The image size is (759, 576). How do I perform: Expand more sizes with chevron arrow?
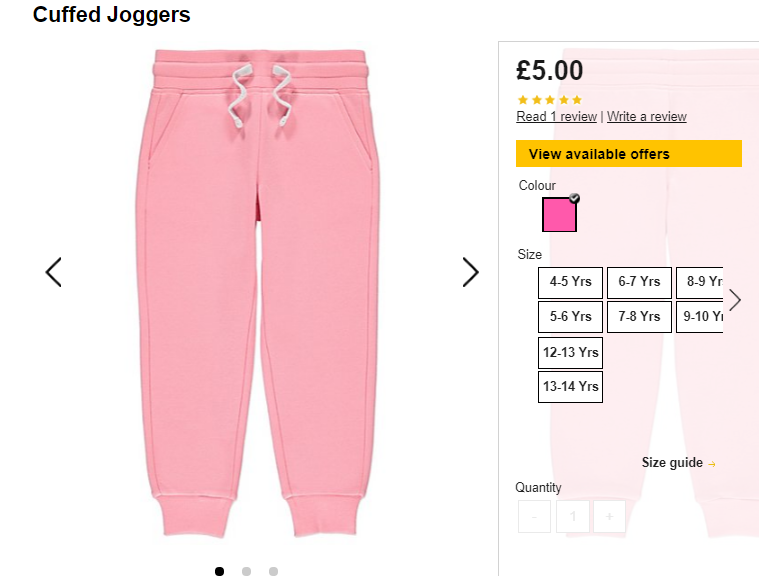tap(735, 300)
